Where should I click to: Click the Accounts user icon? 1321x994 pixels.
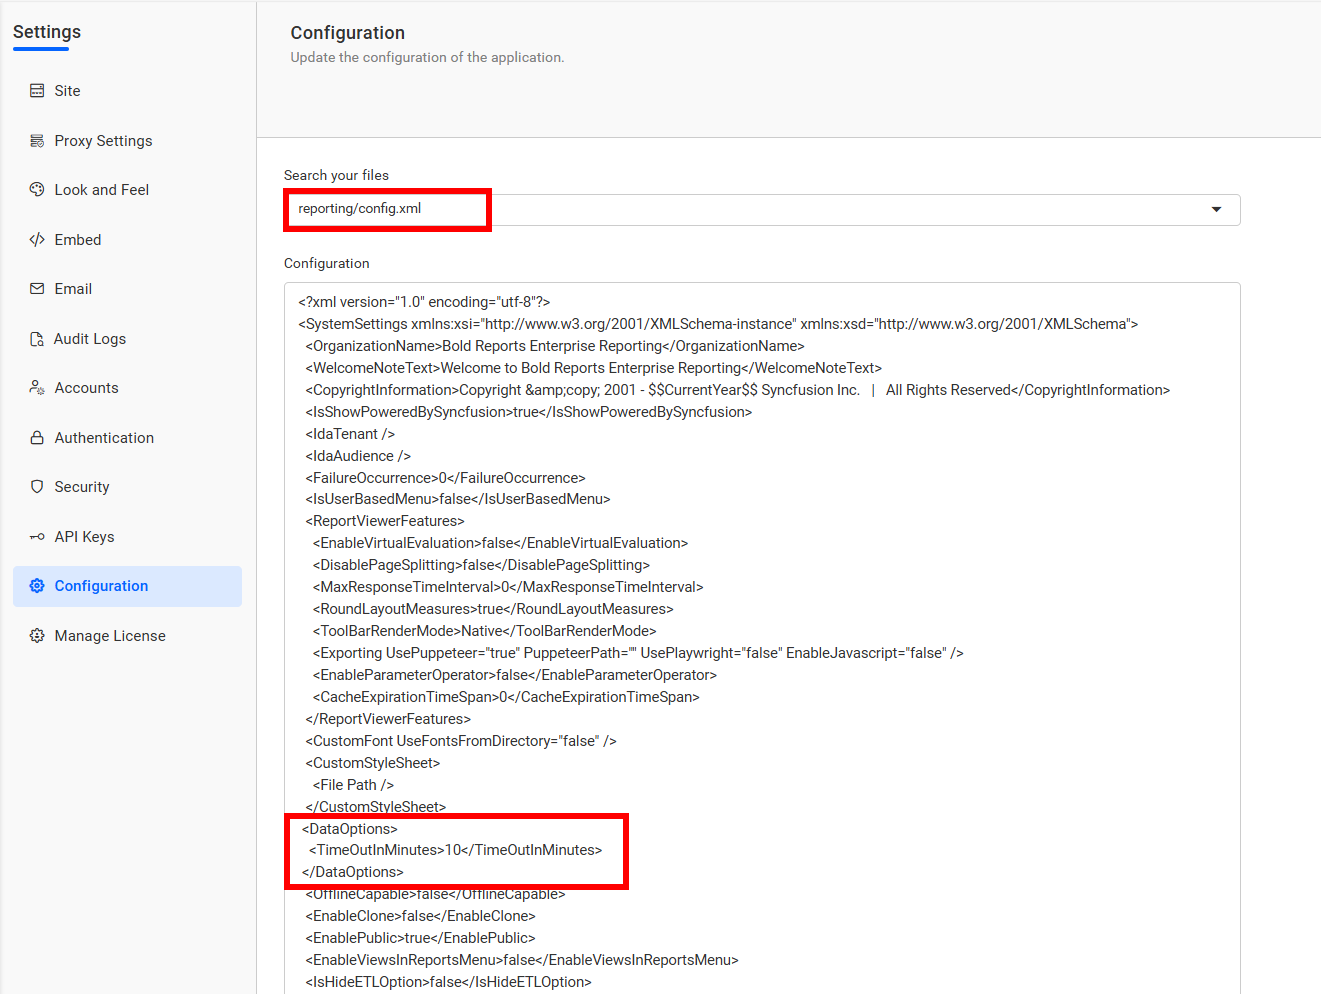click(x=37, y=388)
